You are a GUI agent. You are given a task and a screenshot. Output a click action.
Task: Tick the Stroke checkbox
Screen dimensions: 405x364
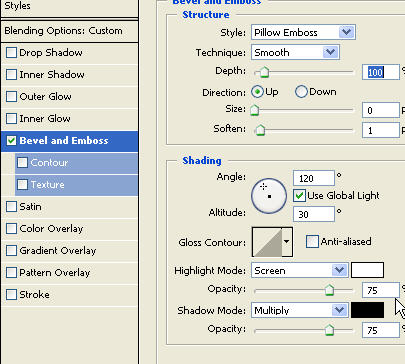click(11, 295)
